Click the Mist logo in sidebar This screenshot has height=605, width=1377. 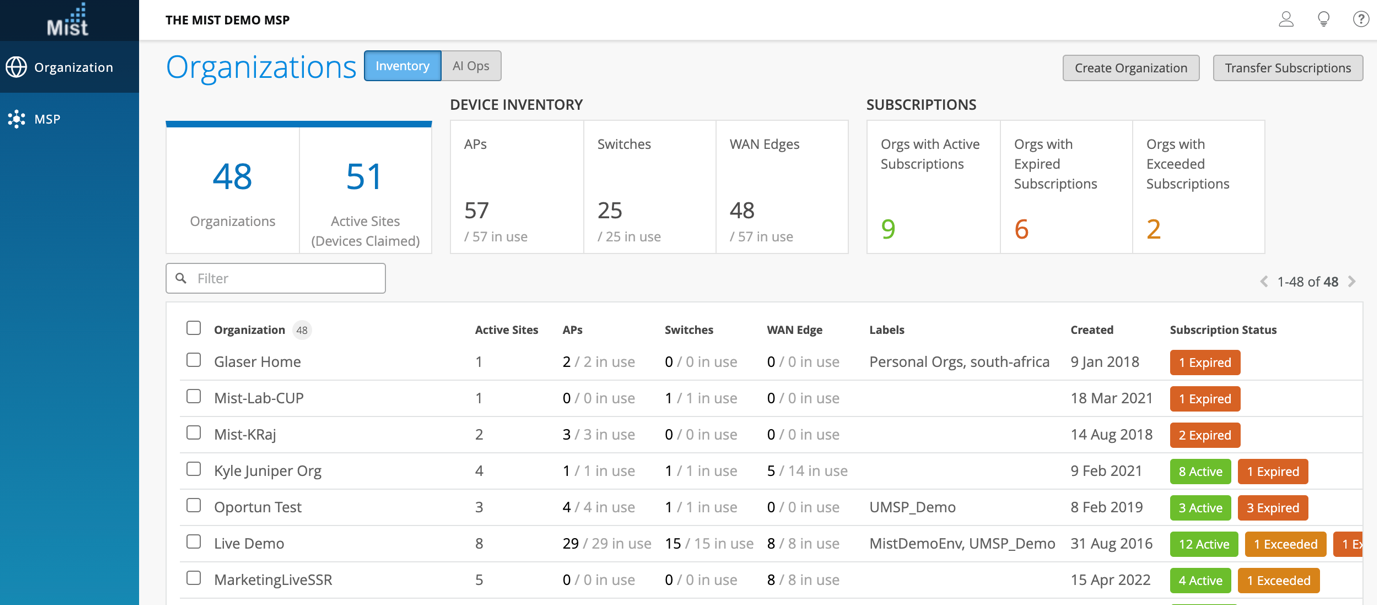pos(68,20)
